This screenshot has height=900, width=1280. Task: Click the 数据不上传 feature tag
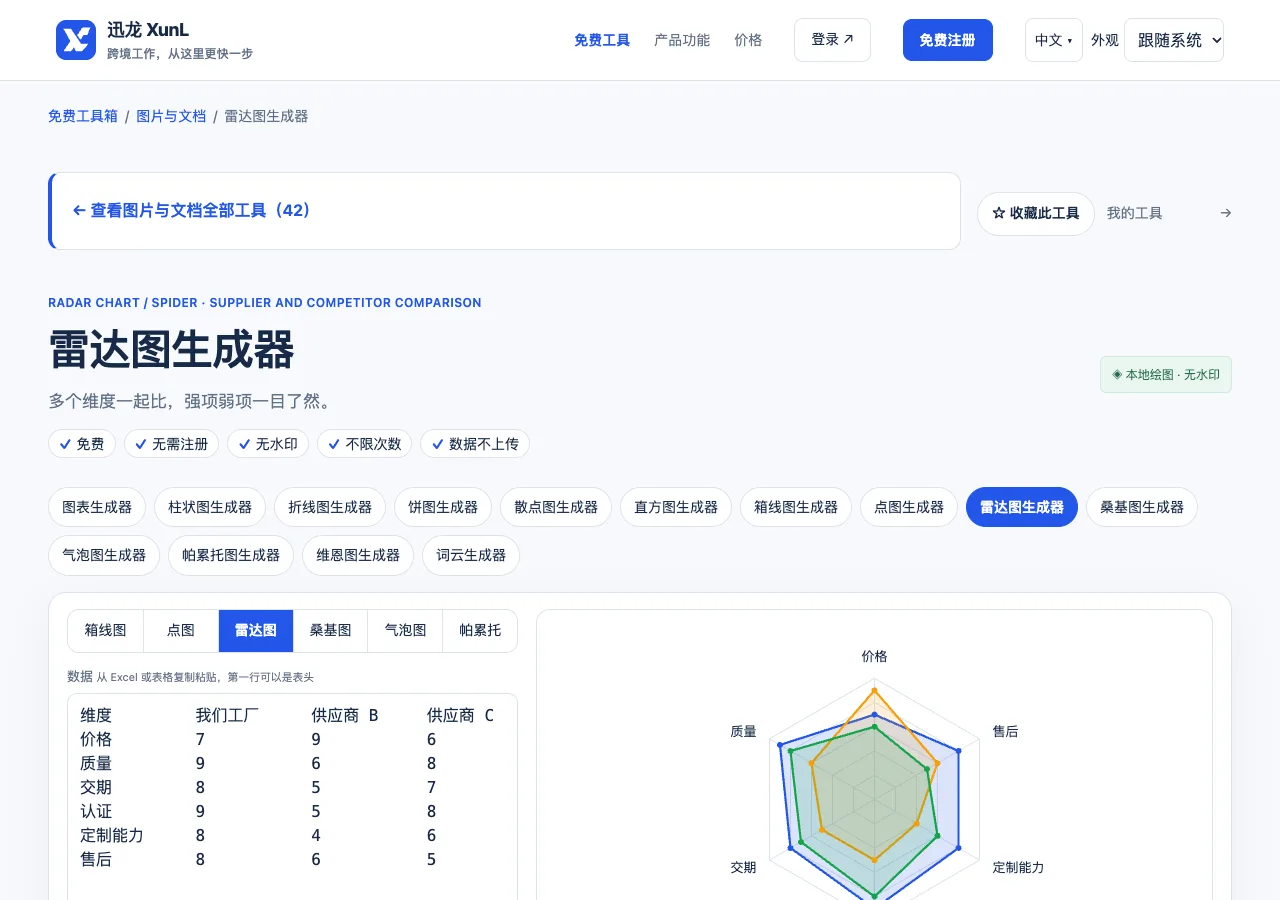click(475, 444)
